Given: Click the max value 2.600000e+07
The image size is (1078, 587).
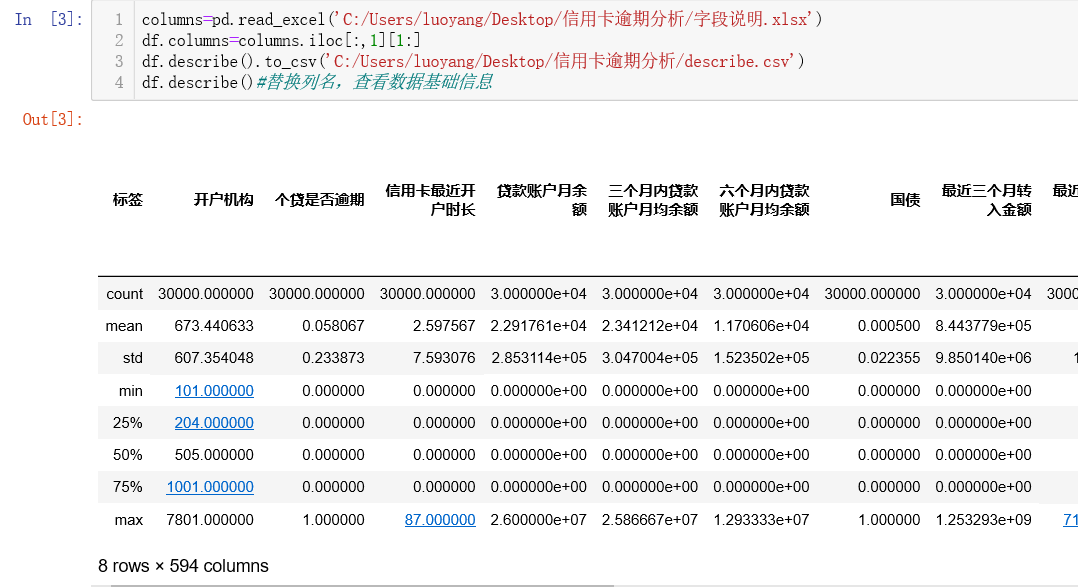Looking at the screenshot, I should [538, 520].
